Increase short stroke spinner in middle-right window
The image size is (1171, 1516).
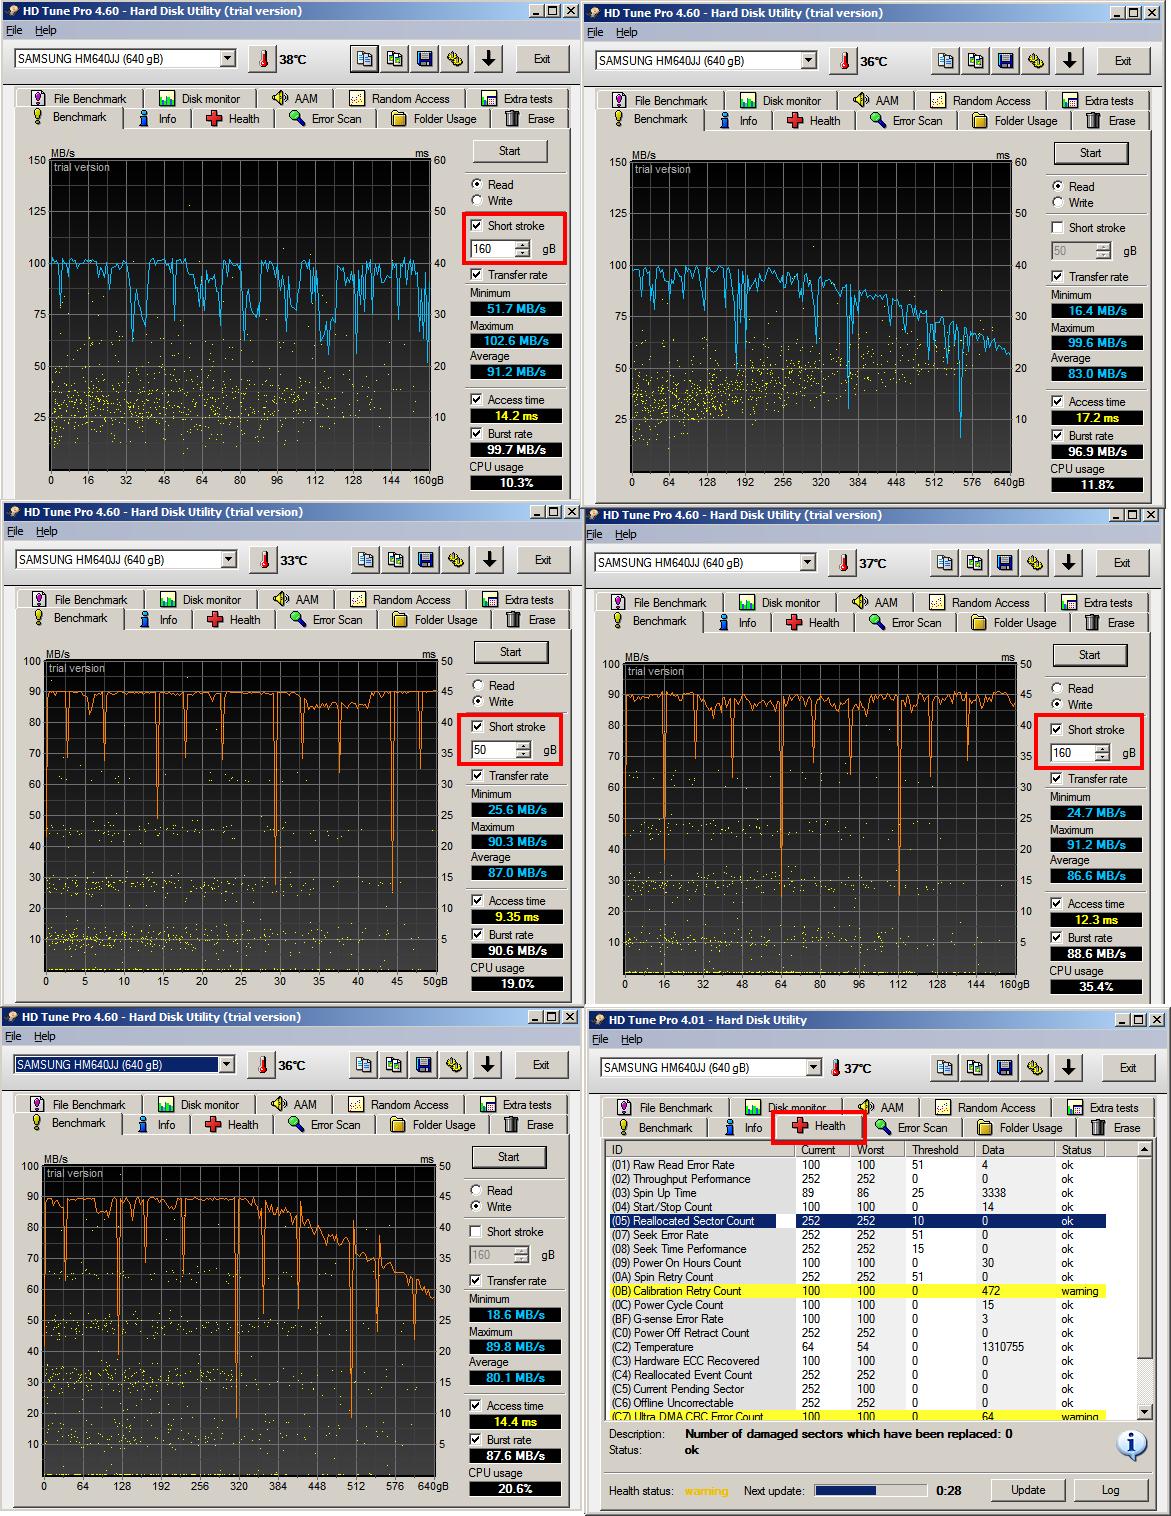1102,749
